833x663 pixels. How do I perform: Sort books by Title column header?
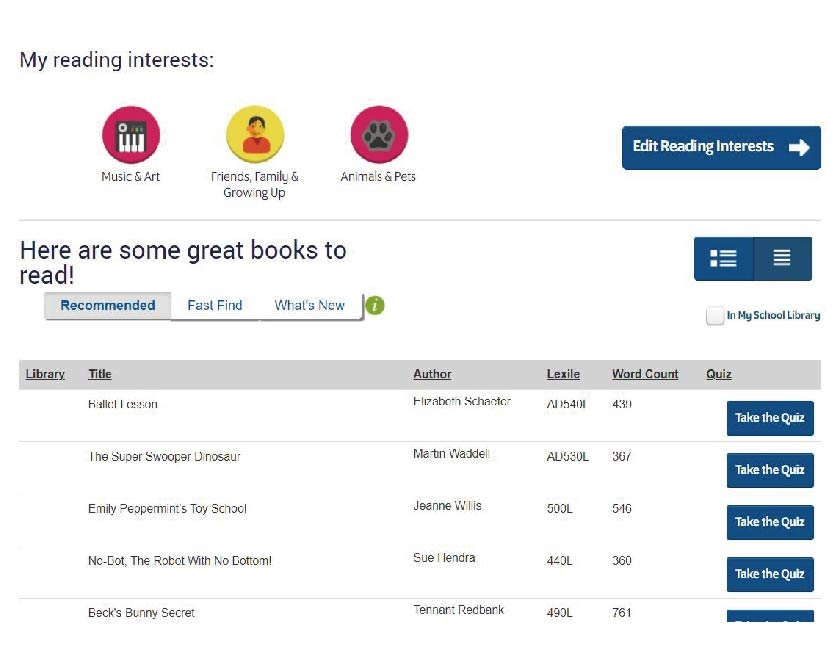click(100, 374)
